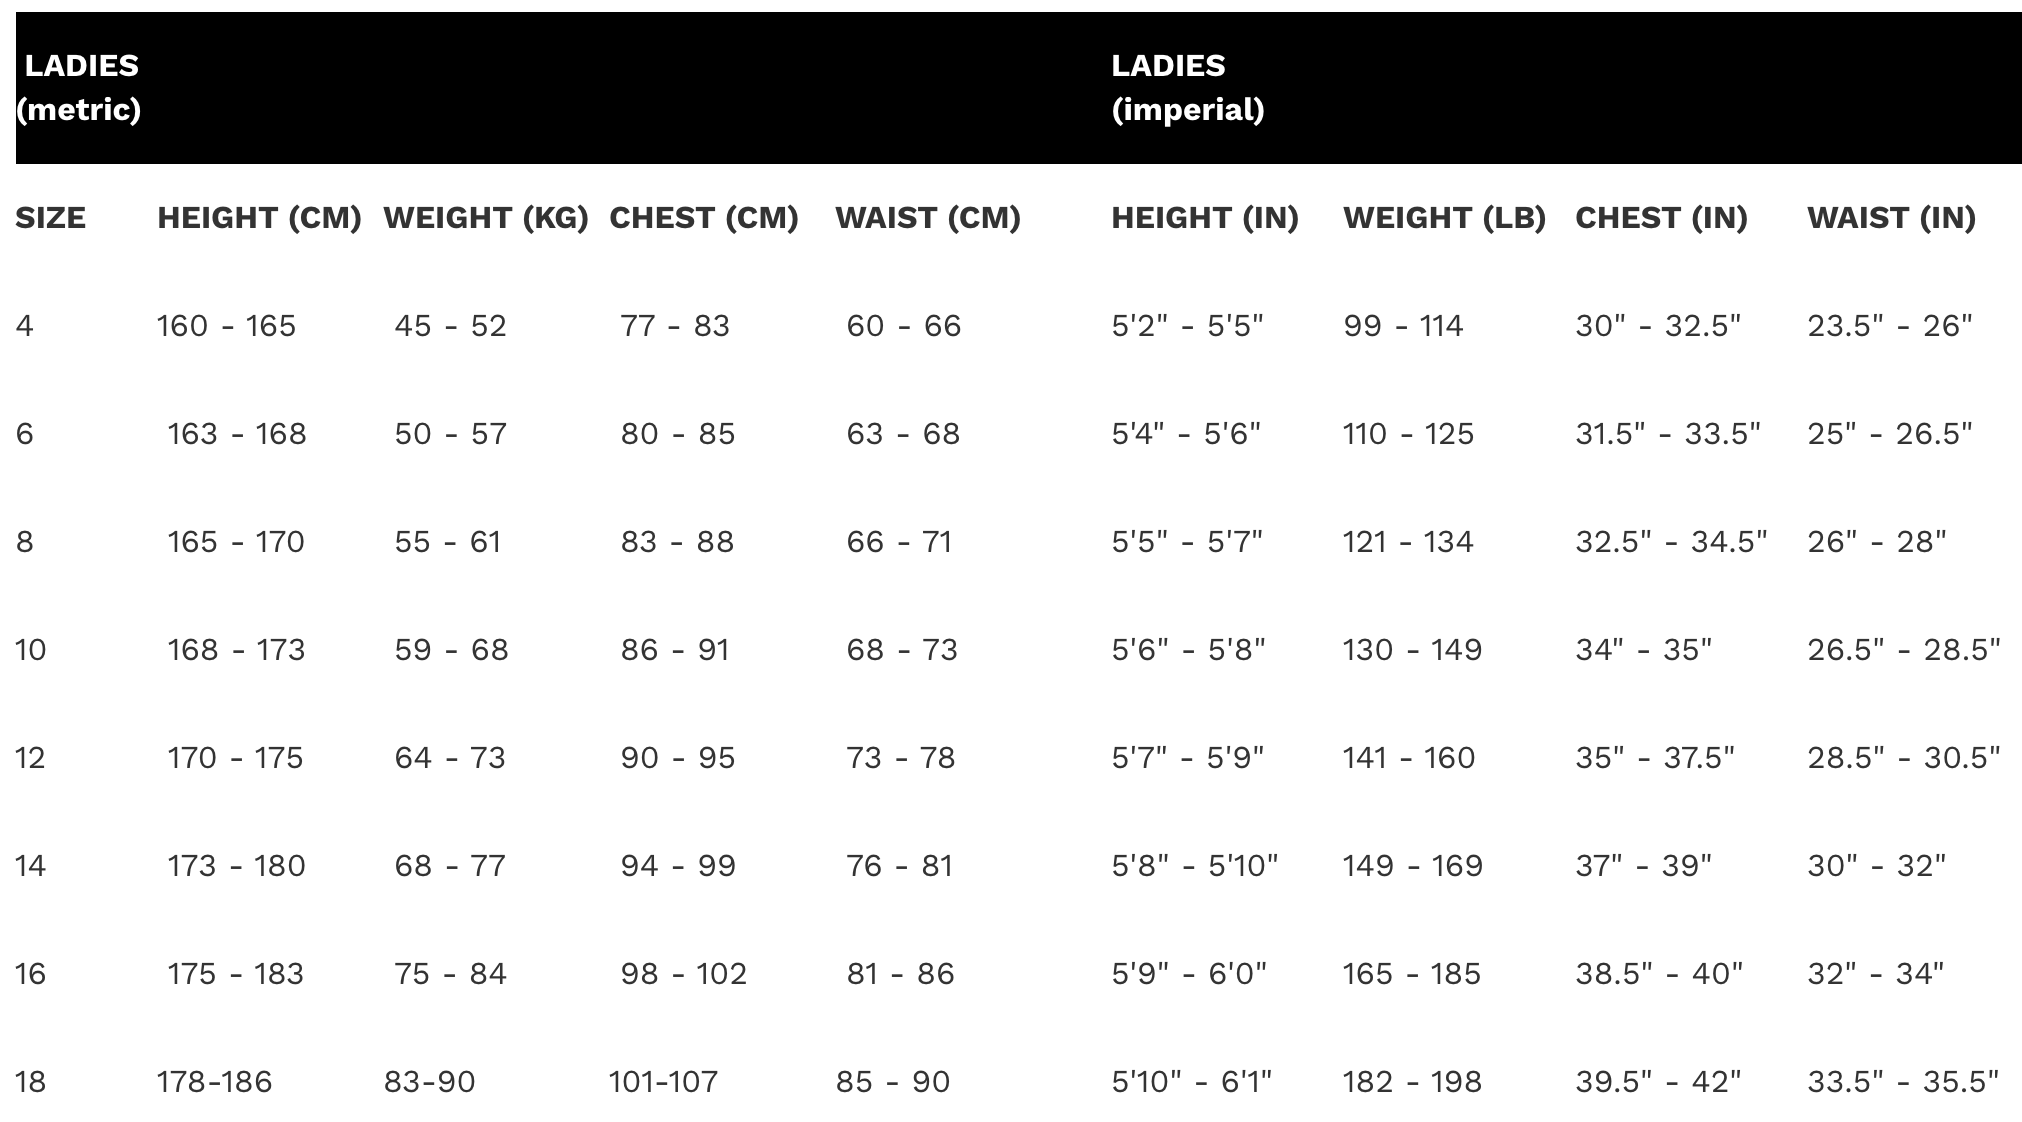Select the SIZE column heading

tap(51, 218)
